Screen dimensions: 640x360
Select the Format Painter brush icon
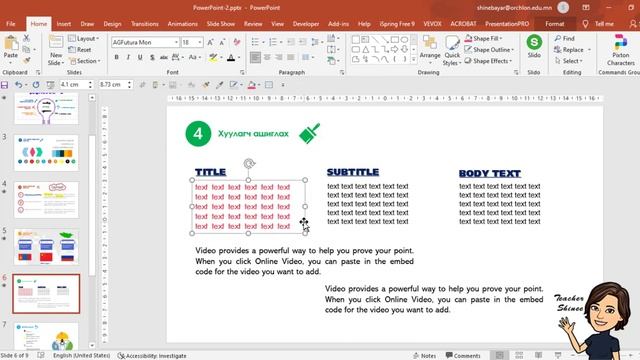pos(26,61)
